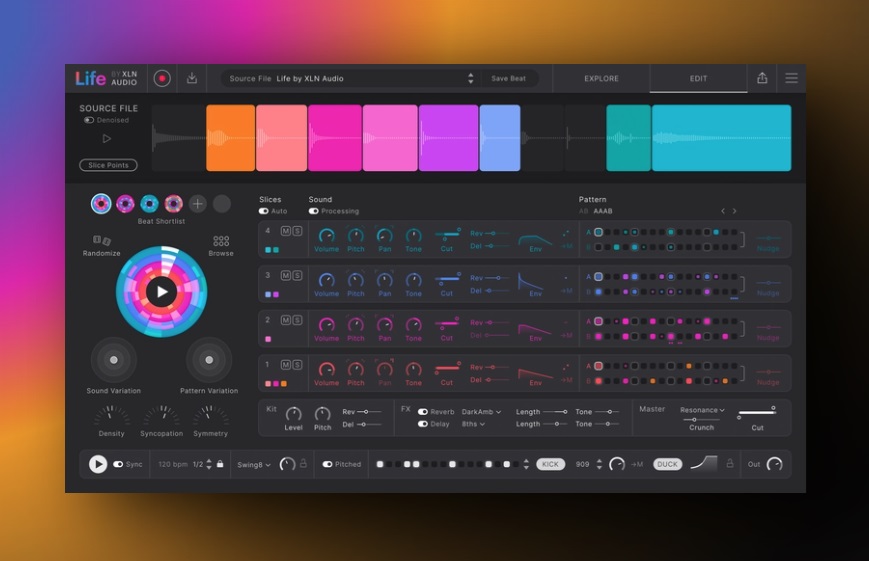Click the Out volume knob
869x561 pixels.
coord(774,464)
